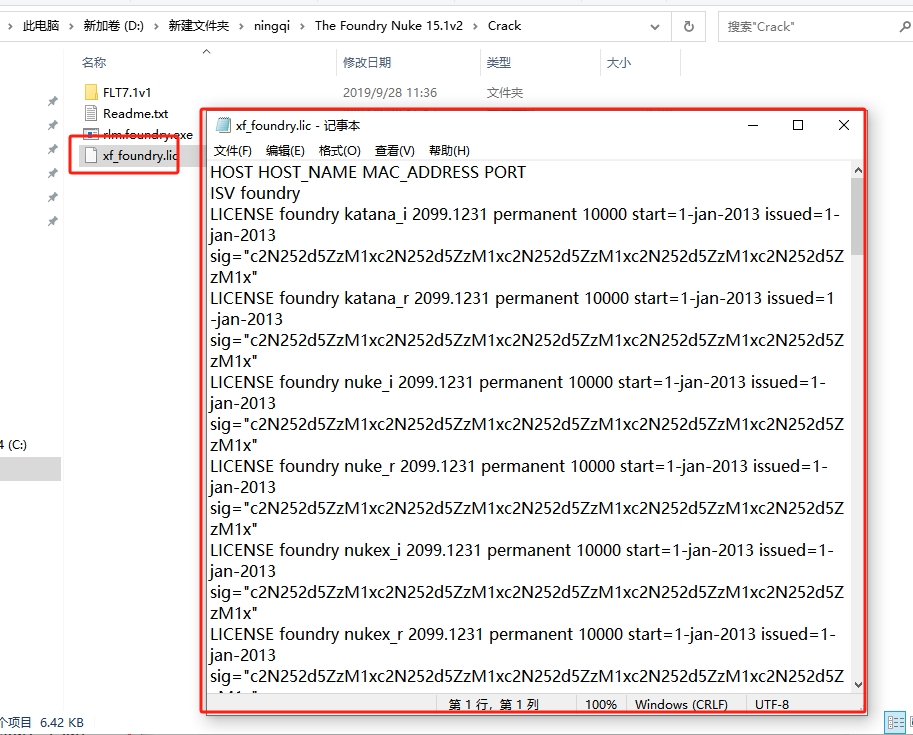Viewport: 913px width, 735px height.
Task: Click the (C:) drive in navigation pane
Action: click(13, 445)
